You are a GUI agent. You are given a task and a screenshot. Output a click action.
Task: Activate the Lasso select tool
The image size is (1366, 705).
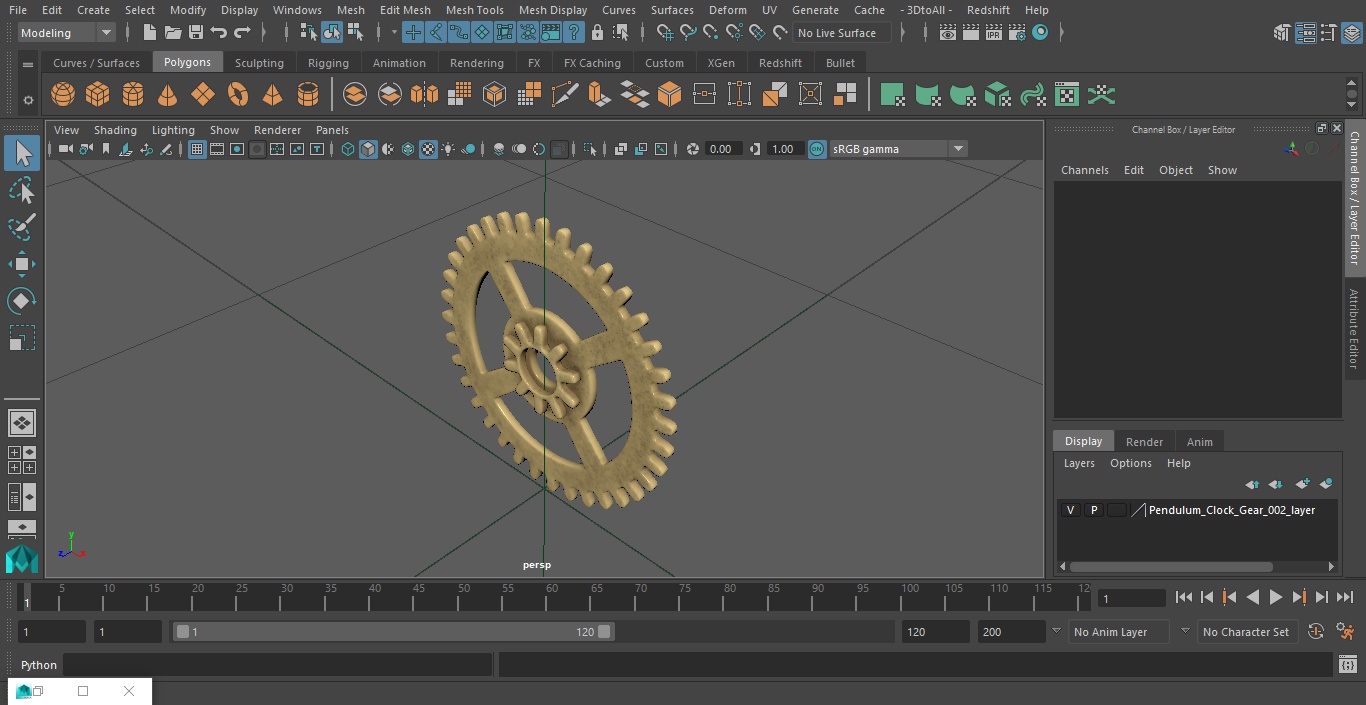22,190
